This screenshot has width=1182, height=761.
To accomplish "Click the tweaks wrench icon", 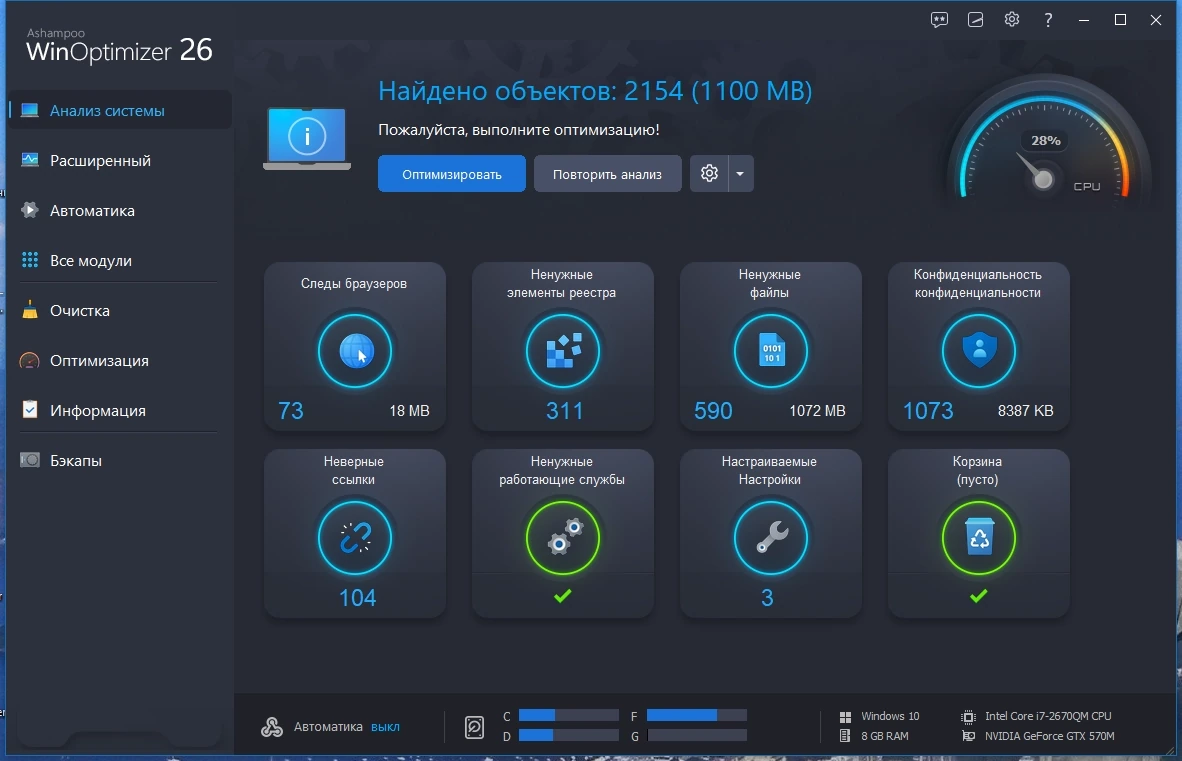I will click(771, 538).
